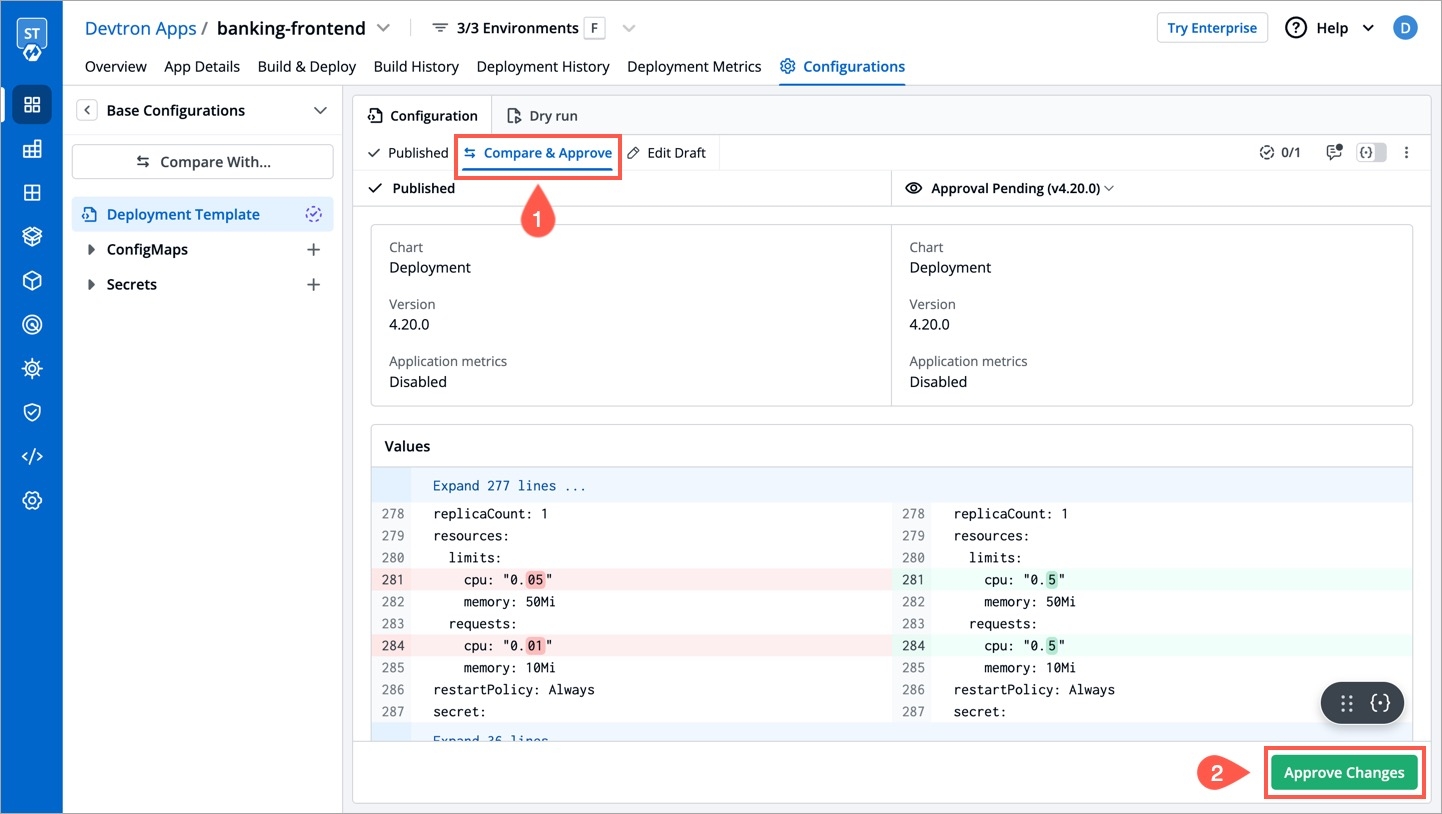1442x814 pixels.
Task: Click the Approve Changes button
Action: coord(1344,772)
